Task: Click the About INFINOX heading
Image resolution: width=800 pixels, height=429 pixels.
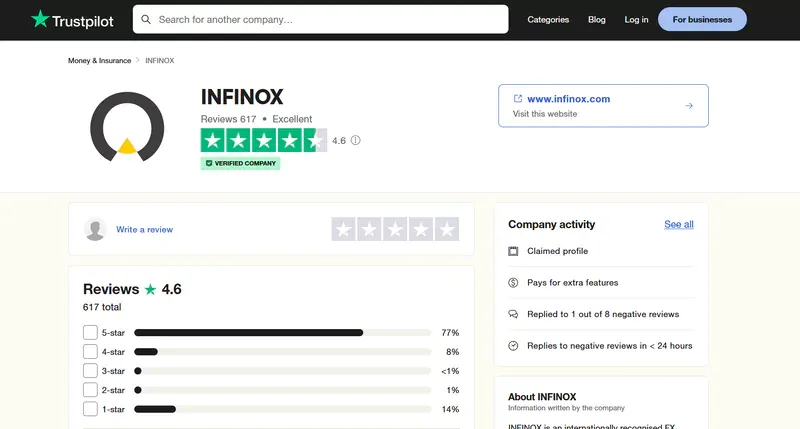Action: (542, 397)
